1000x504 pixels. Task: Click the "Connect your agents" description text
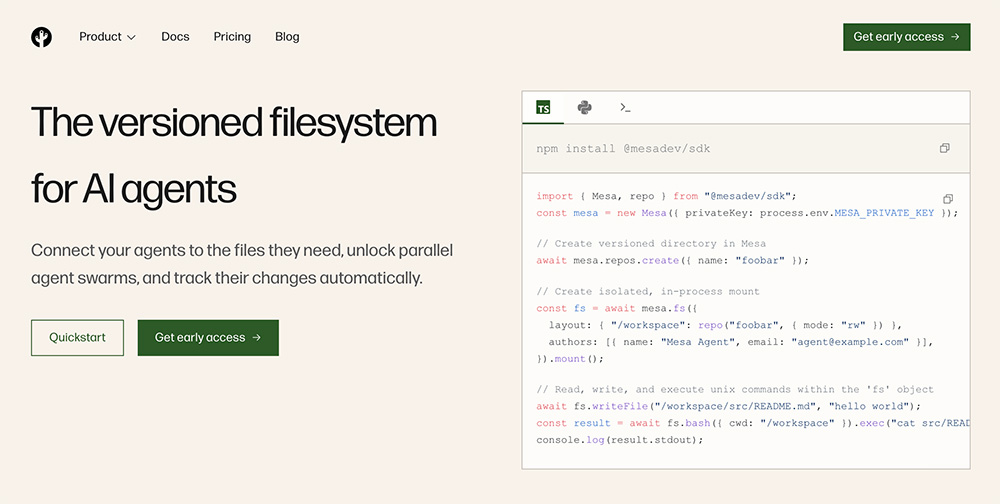click(x=242, y=264)
